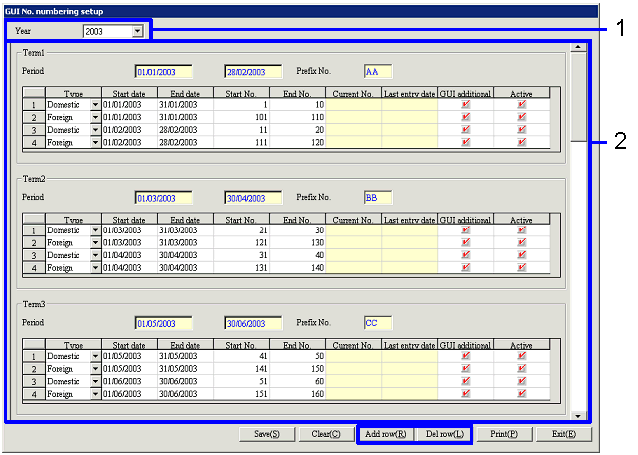The width and height of the screenshot is (638, 455).
Task: Select row header 4 in Term1 table
Action: pyautogui.click(x=34, y=143)
